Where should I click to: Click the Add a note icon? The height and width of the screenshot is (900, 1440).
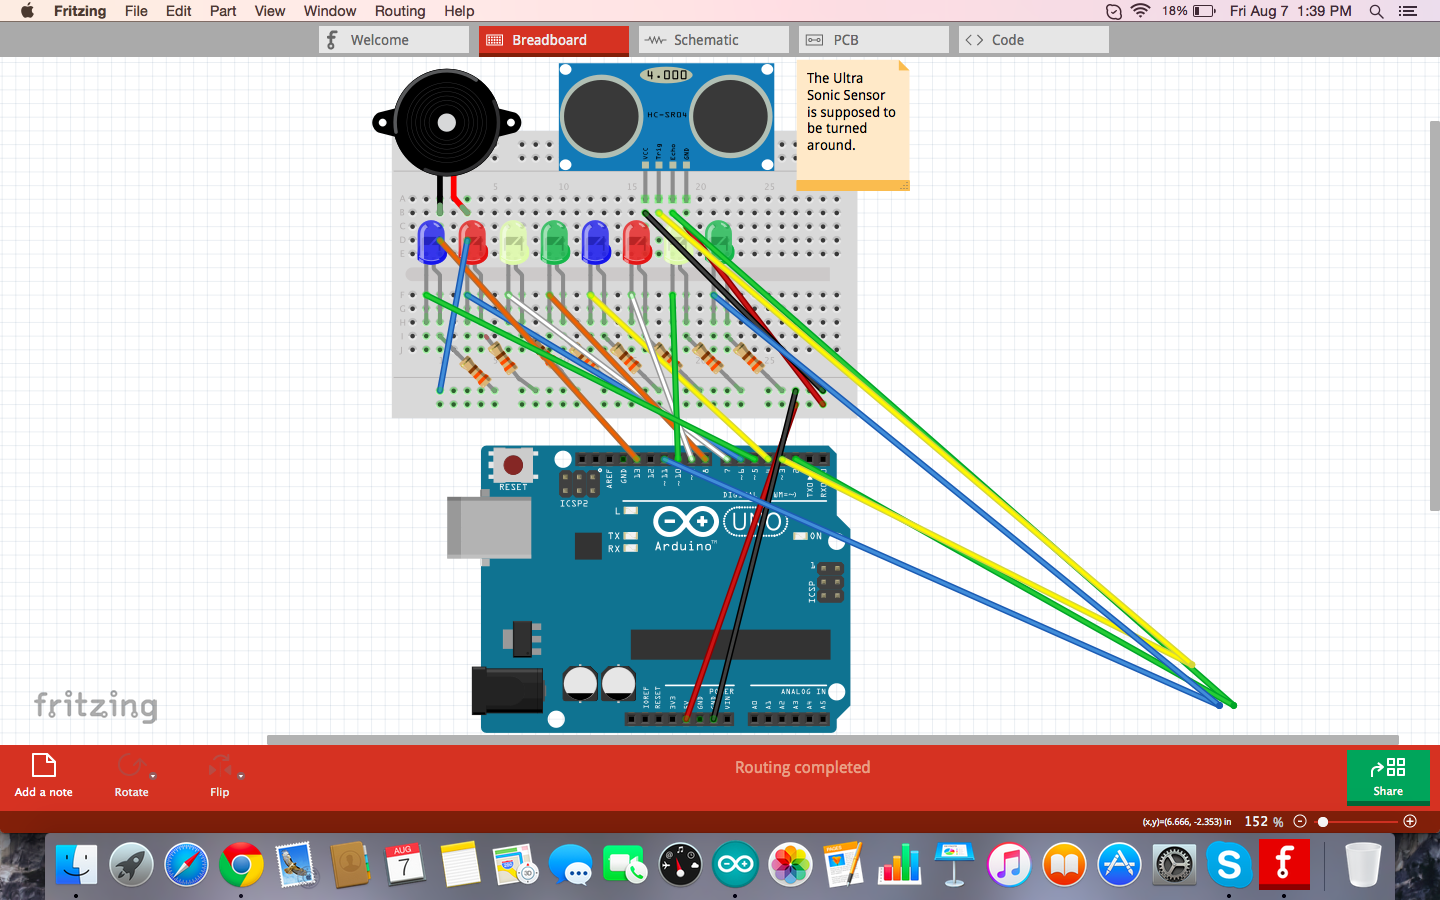[43, 766]
